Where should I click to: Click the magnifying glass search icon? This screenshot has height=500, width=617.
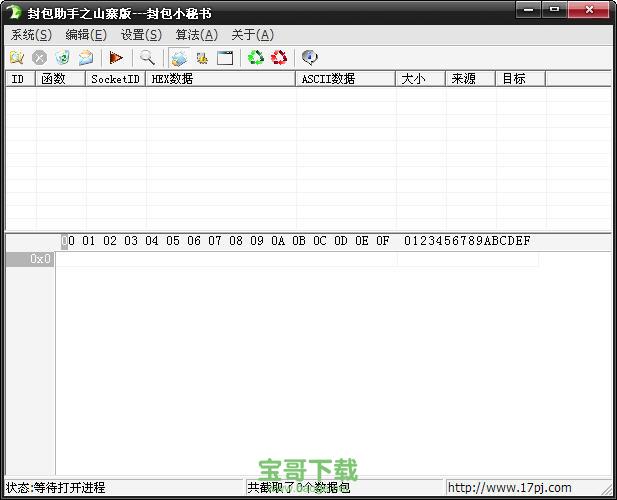click(147, 58)
